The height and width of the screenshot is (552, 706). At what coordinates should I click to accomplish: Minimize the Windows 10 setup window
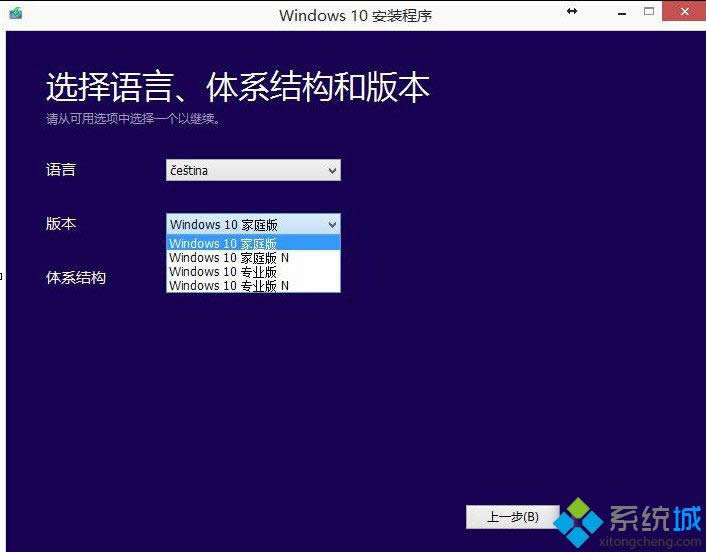[x=614, y=12]
